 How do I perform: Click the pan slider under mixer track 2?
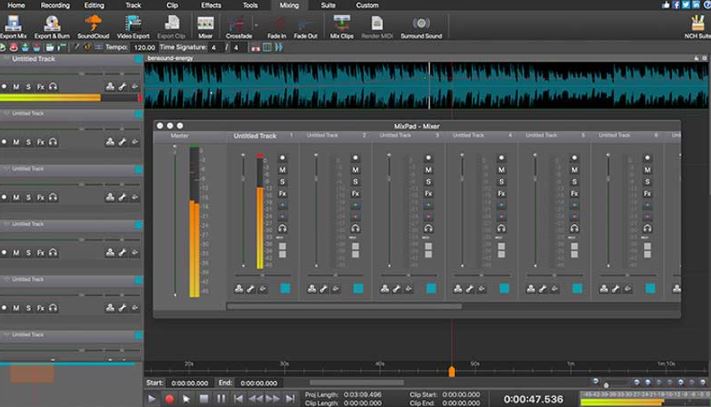pos(336,275)
